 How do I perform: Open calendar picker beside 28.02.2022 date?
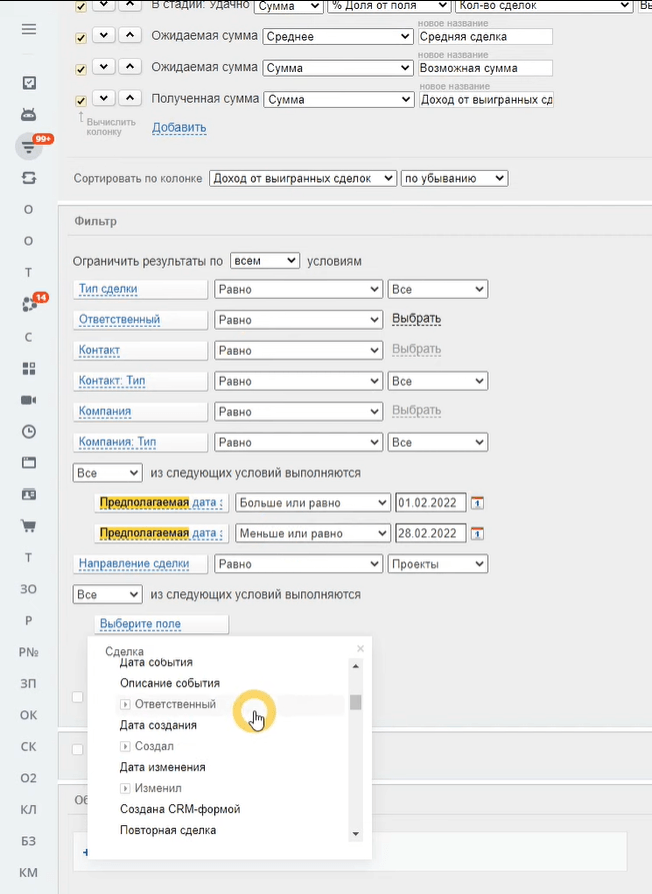click(477, 534)
